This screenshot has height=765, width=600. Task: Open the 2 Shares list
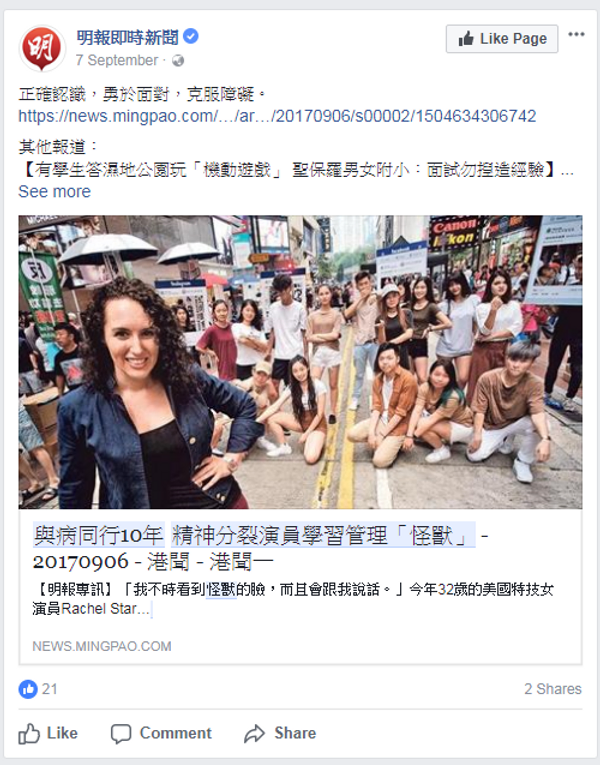tap(553, 689)
